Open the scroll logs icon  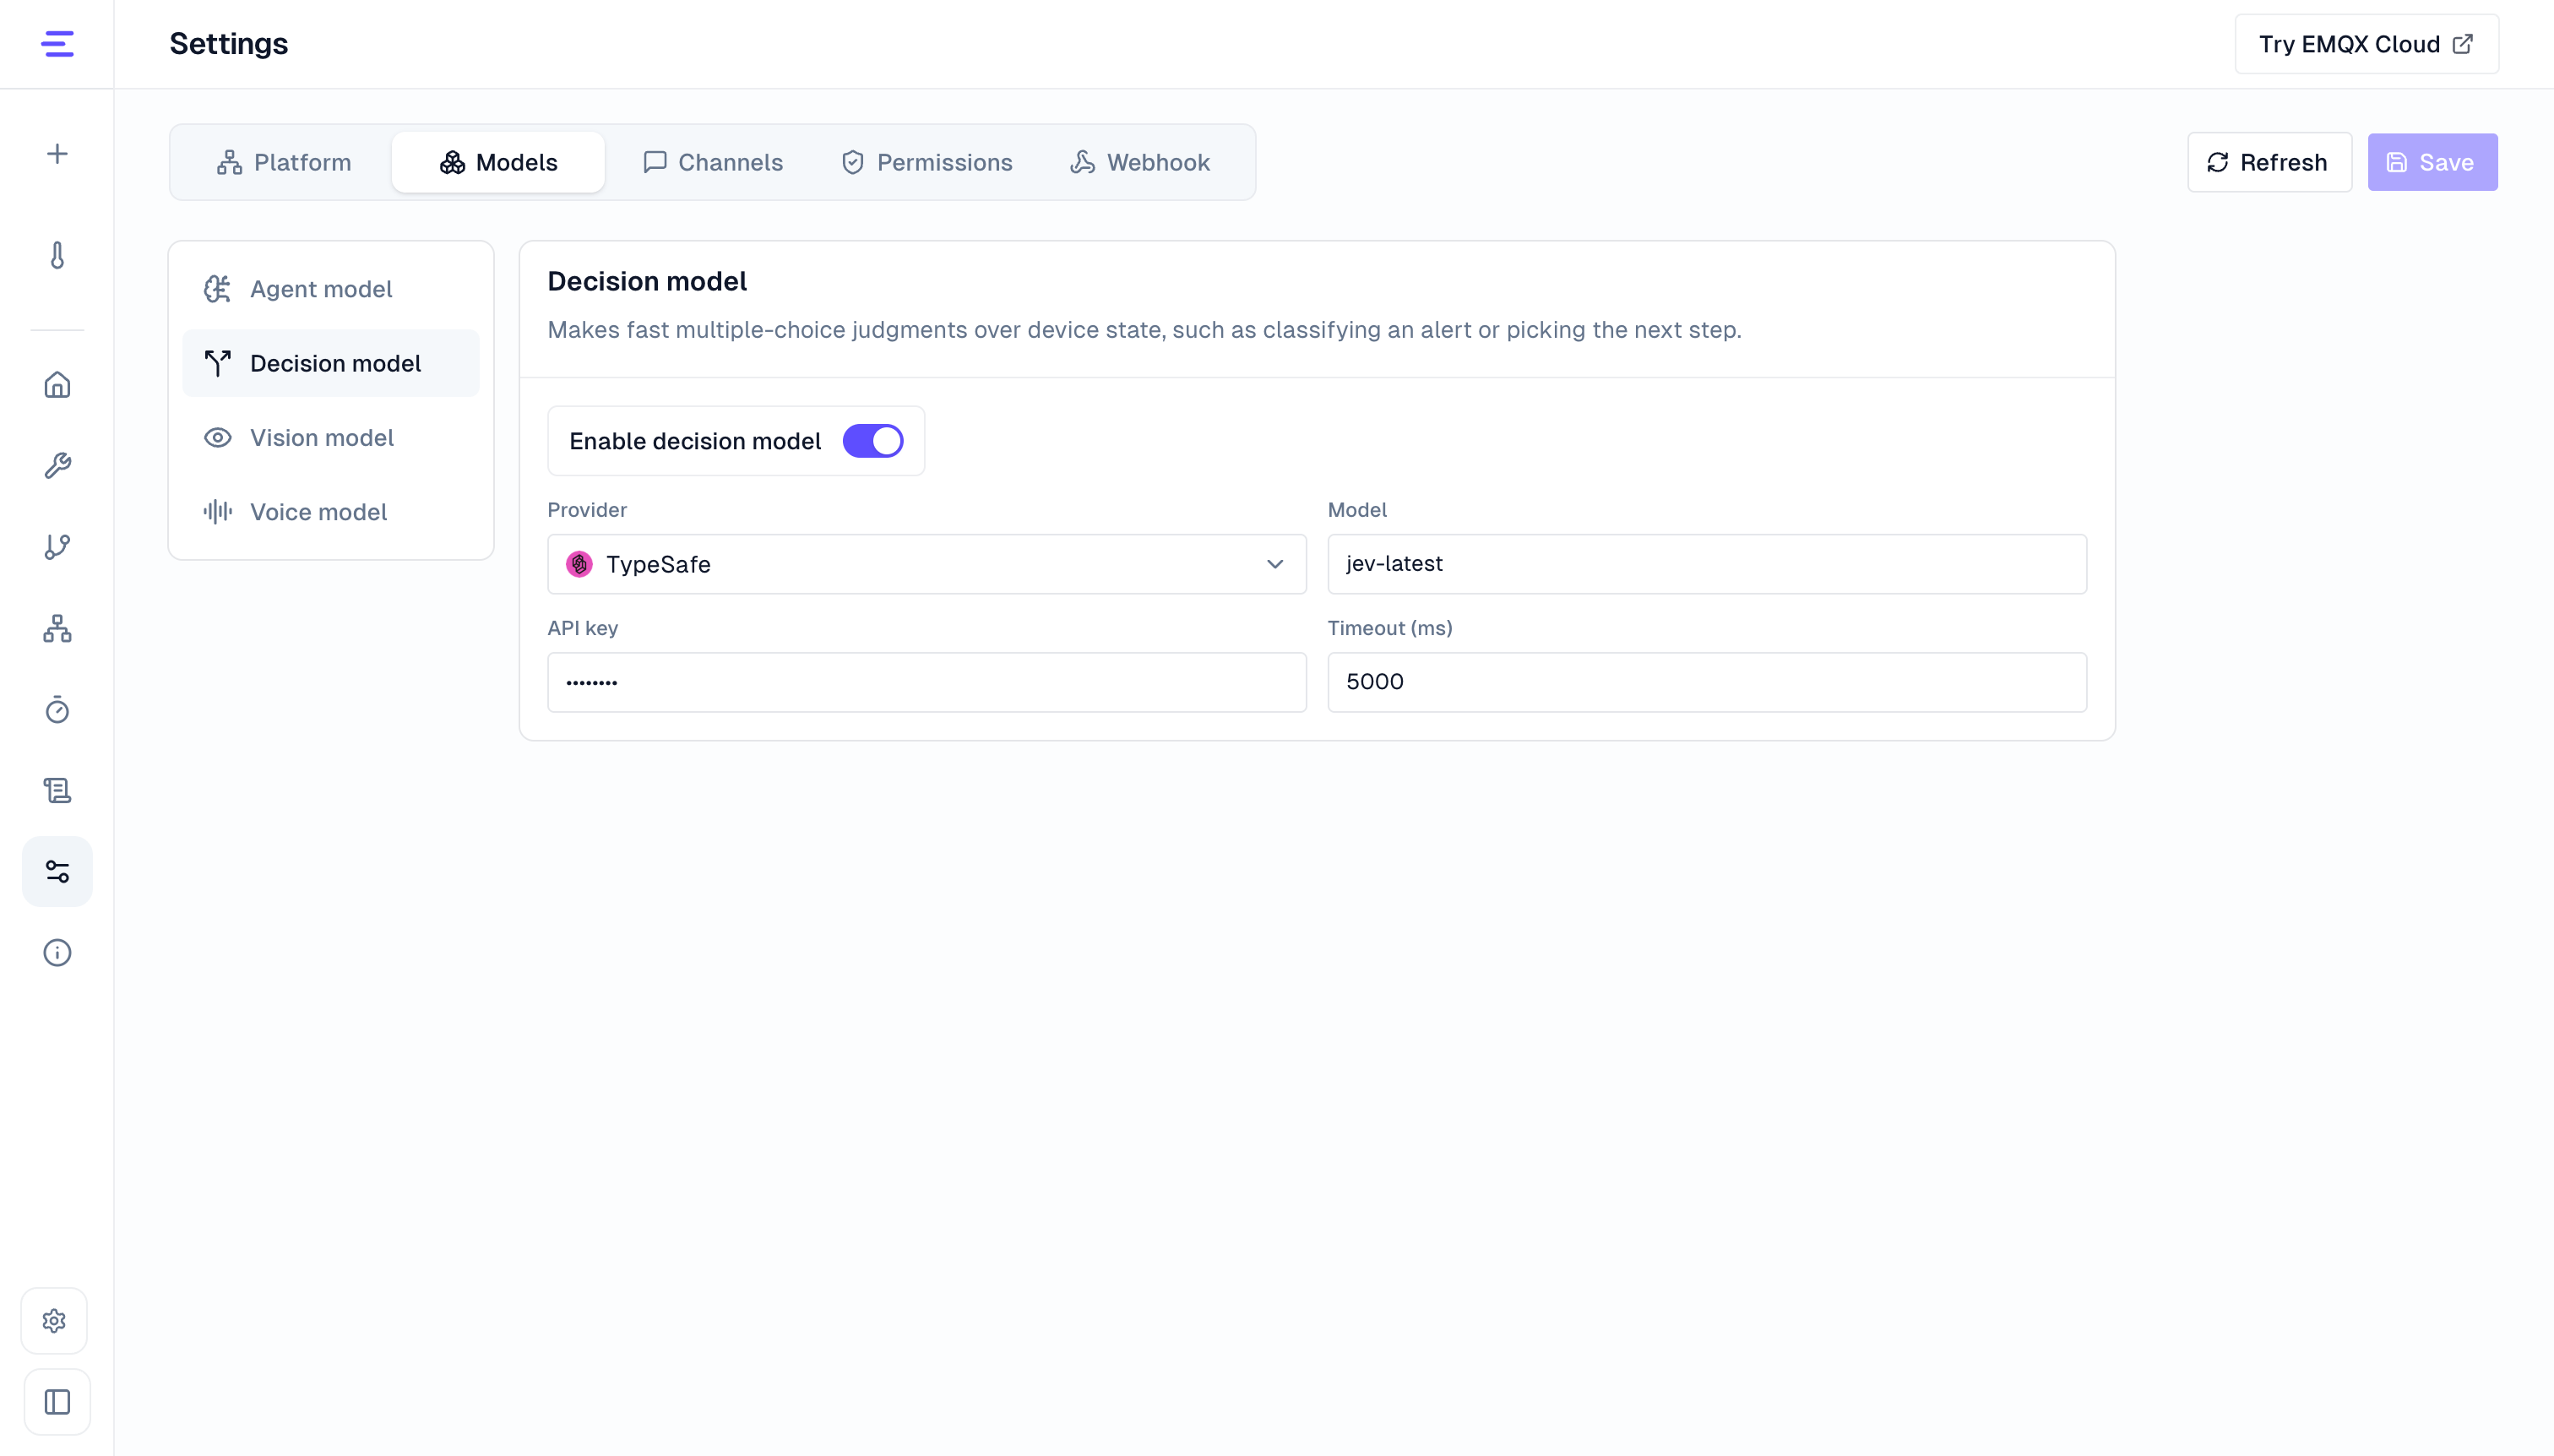(57, 790)
